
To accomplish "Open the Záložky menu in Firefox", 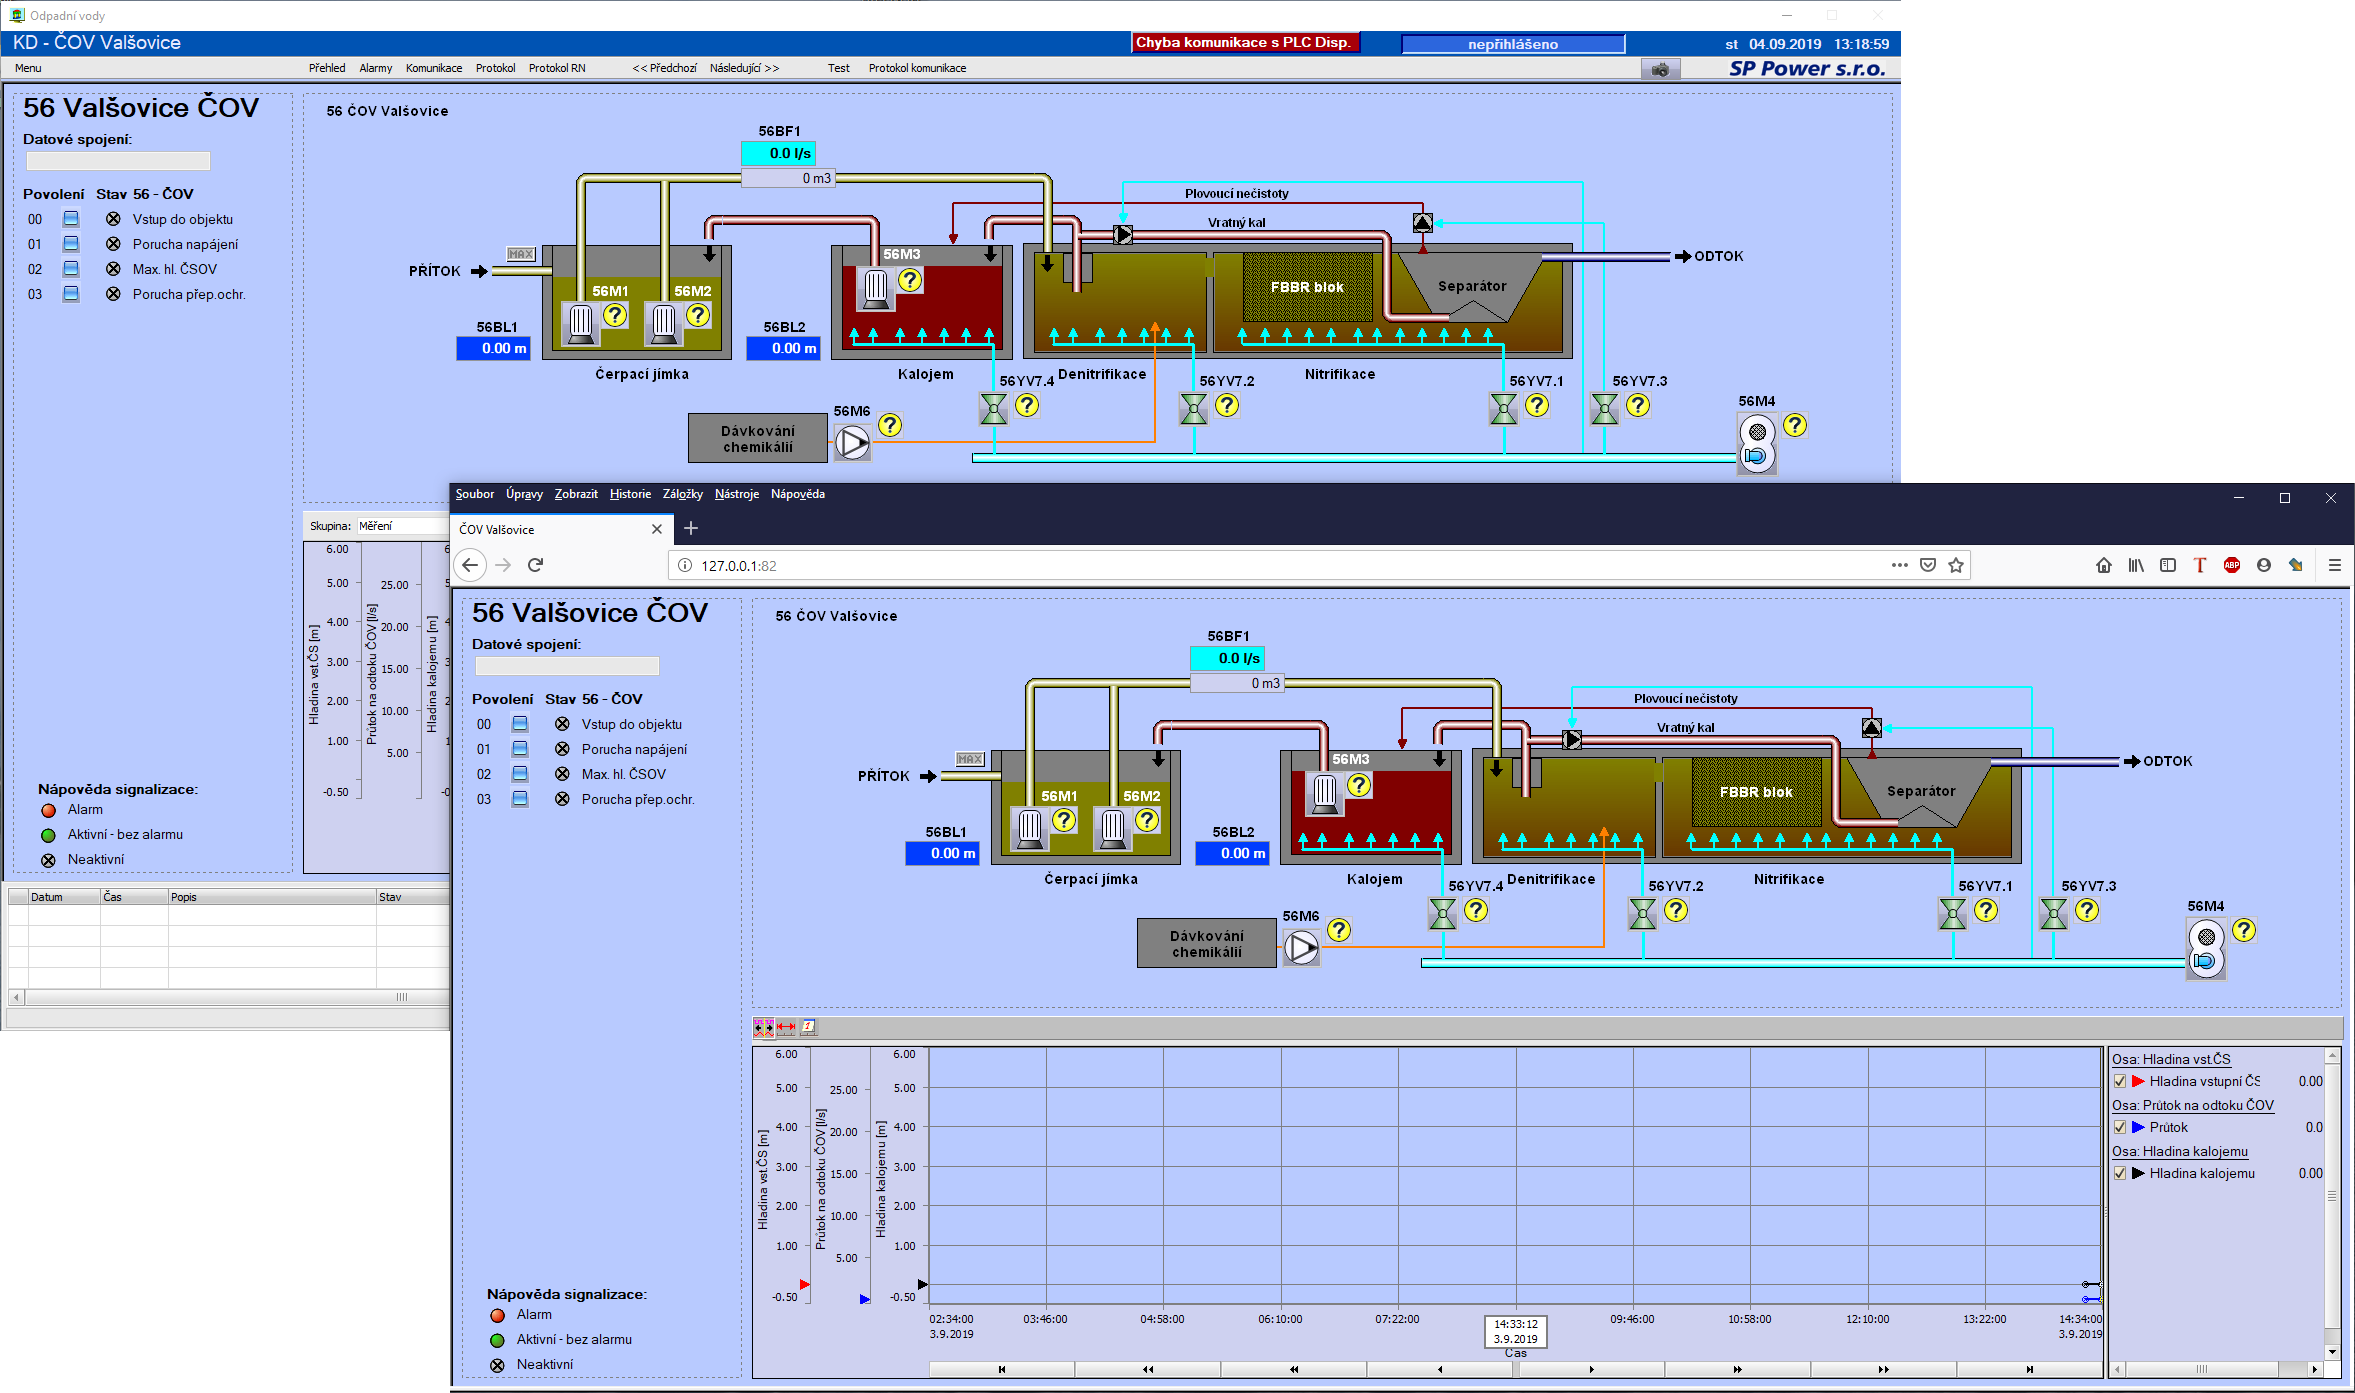I will coord(682,494).
